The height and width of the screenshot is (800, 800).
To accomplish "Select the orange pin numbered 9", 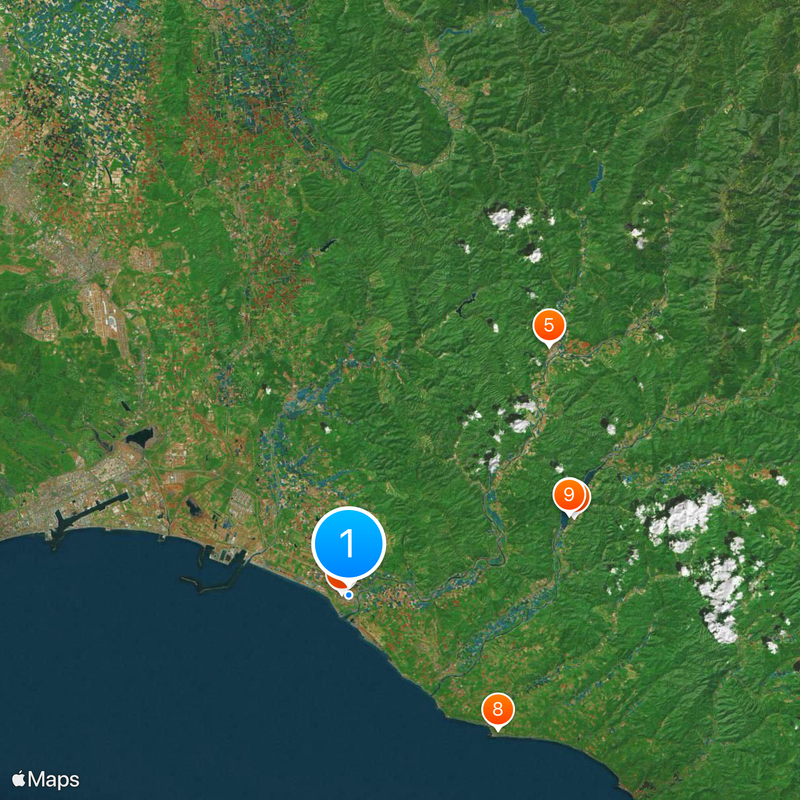I will click(x=569, y=494).
